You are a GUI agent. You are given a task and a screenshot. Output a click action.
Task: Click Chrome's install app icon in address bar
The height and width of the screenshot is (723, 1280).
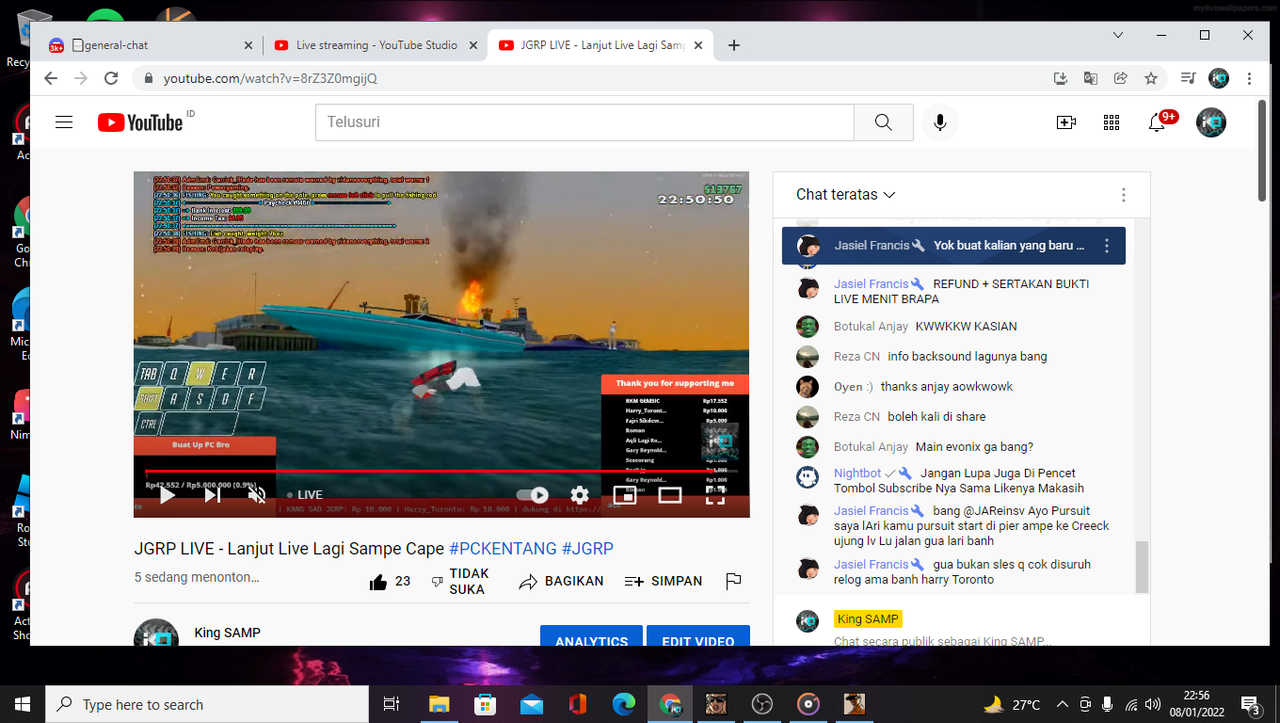(1061, 78)
